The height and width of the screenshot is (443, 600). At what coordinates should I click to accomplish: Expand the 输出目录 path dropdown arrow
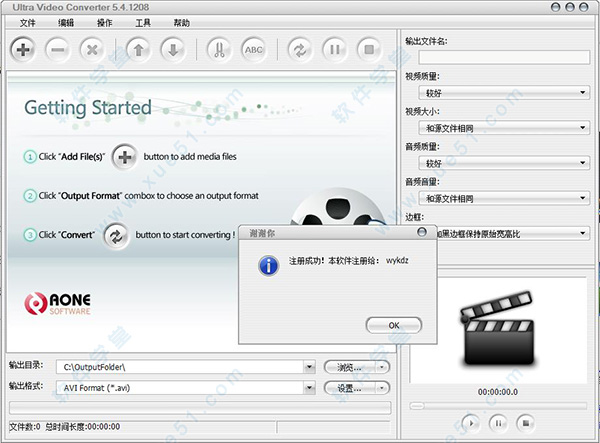pos(310,367)
